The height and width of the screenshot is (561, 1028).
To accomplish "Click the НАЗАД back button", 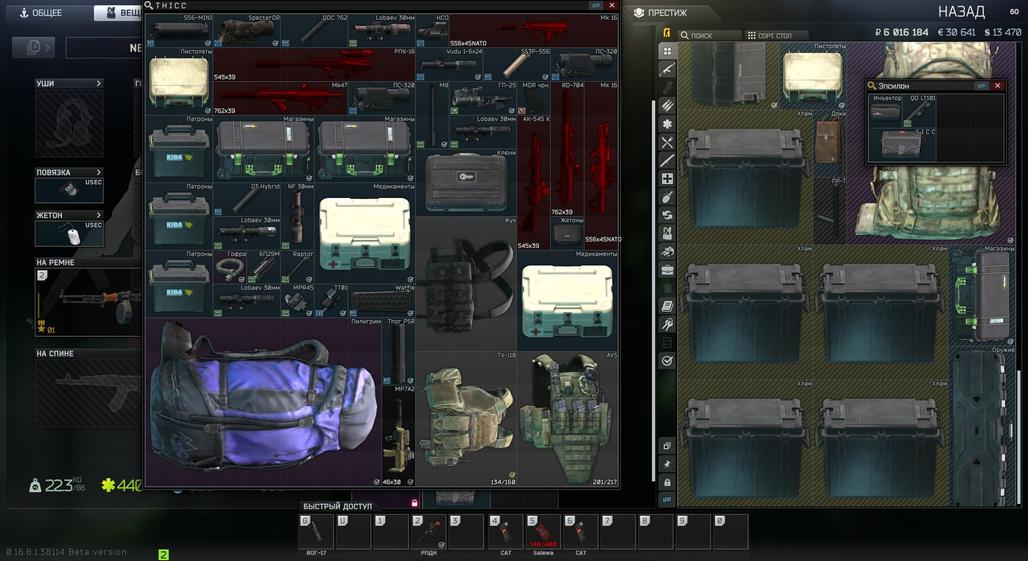I will click(961, 12).
